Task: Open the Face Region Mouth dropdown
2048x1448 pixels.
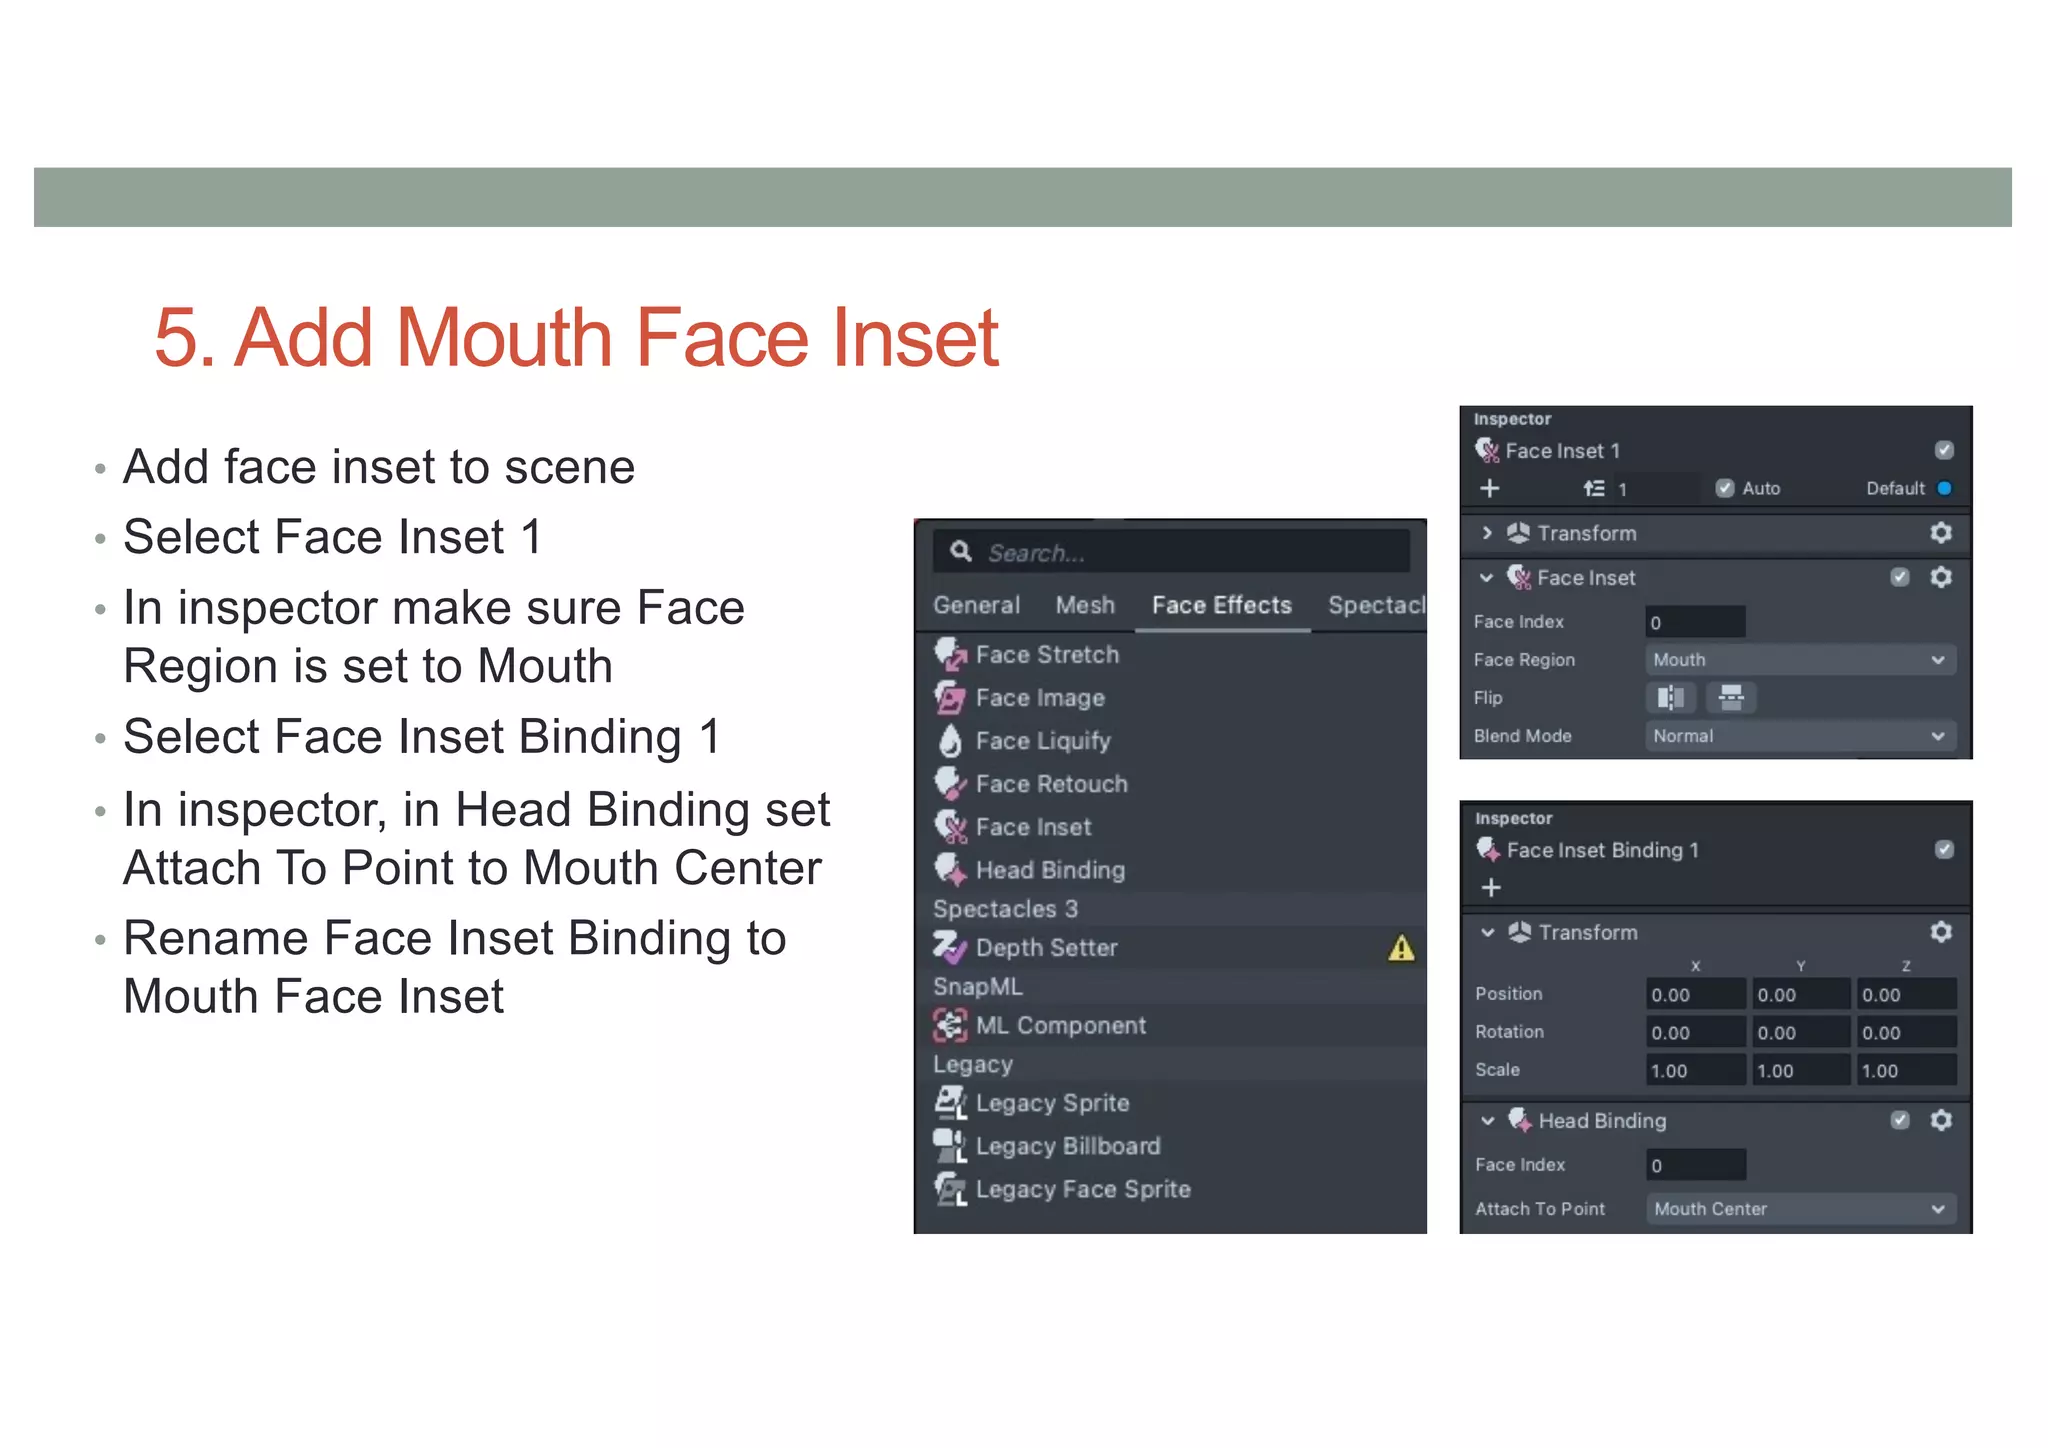Action: click(x=1800, y=659)
